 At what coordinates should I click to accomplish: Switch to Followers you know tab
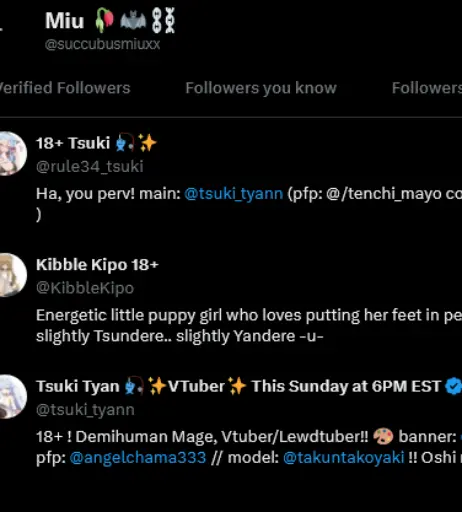[261, 88]
